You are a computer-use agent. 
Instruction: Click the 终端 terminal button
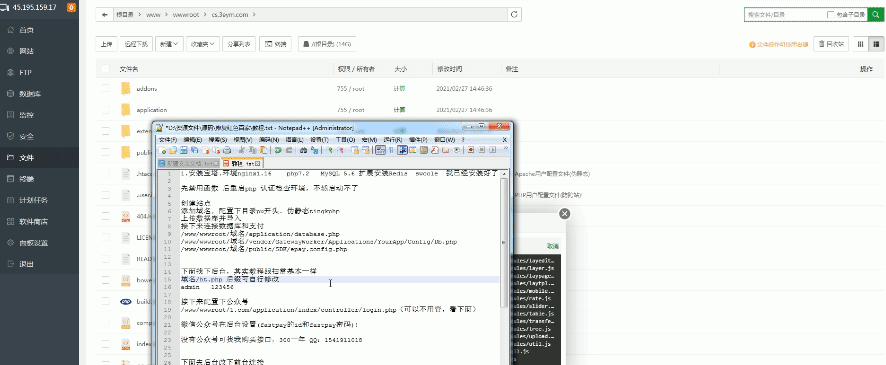pos(275,44)
